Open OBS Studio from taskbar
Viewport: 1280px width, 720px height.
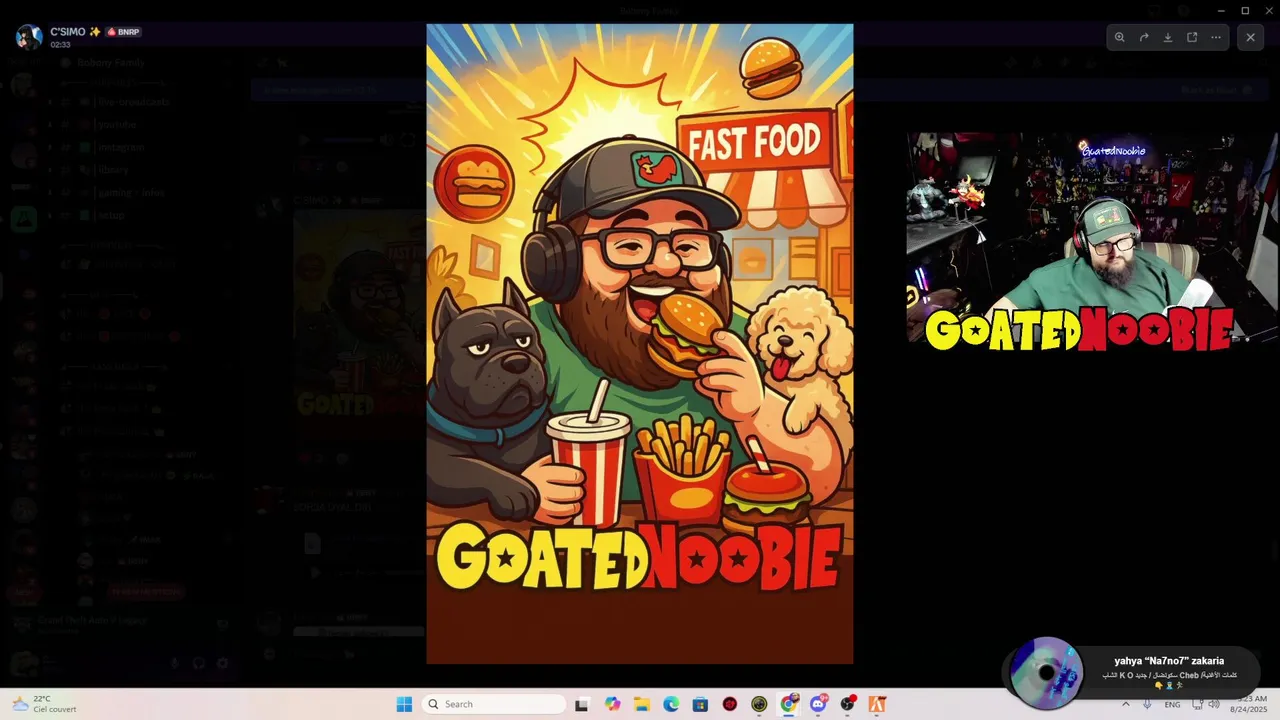click(848, 704)
